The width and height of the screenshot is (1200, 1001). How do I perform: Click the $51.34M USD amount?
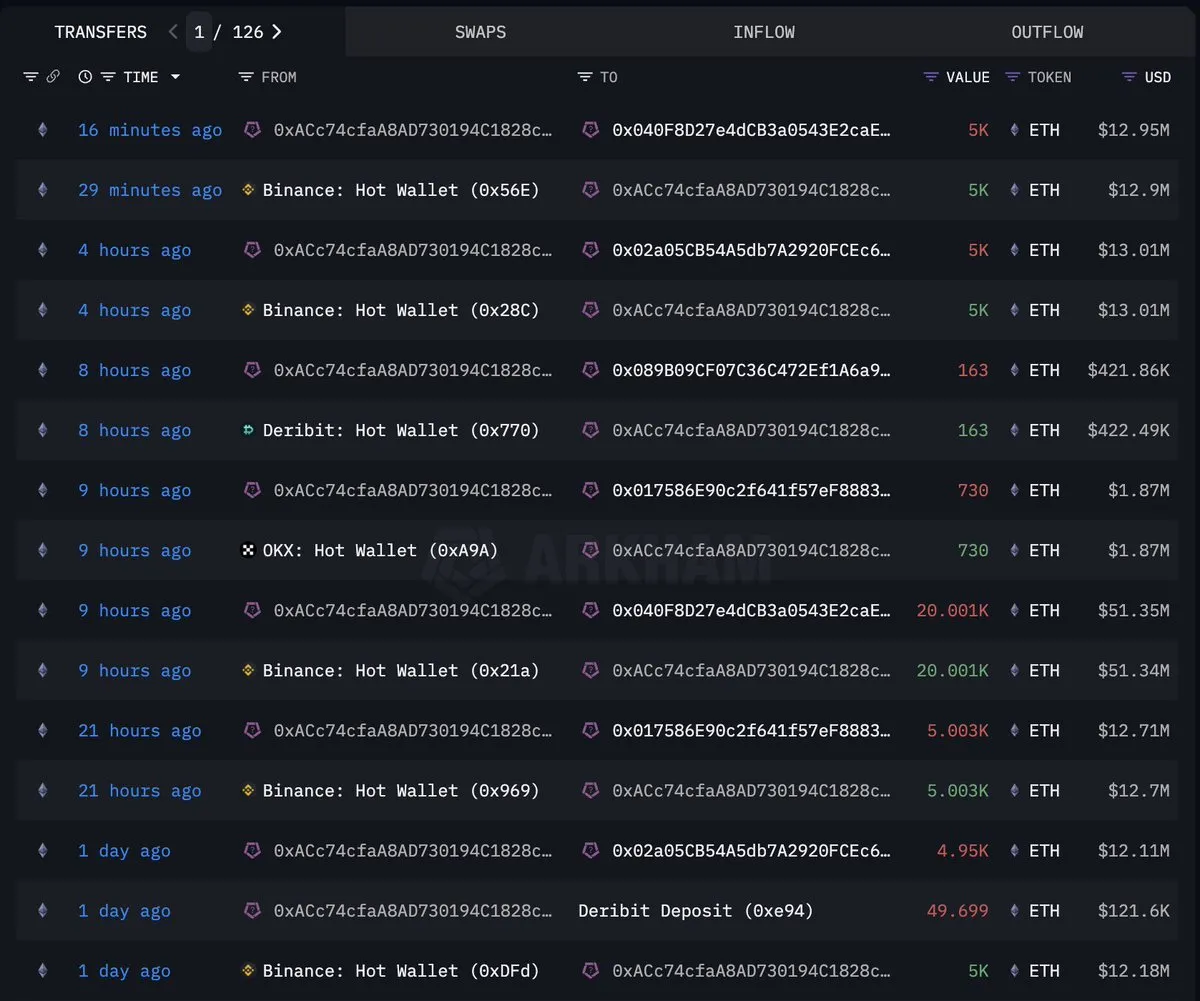(x=1133, y=670)
